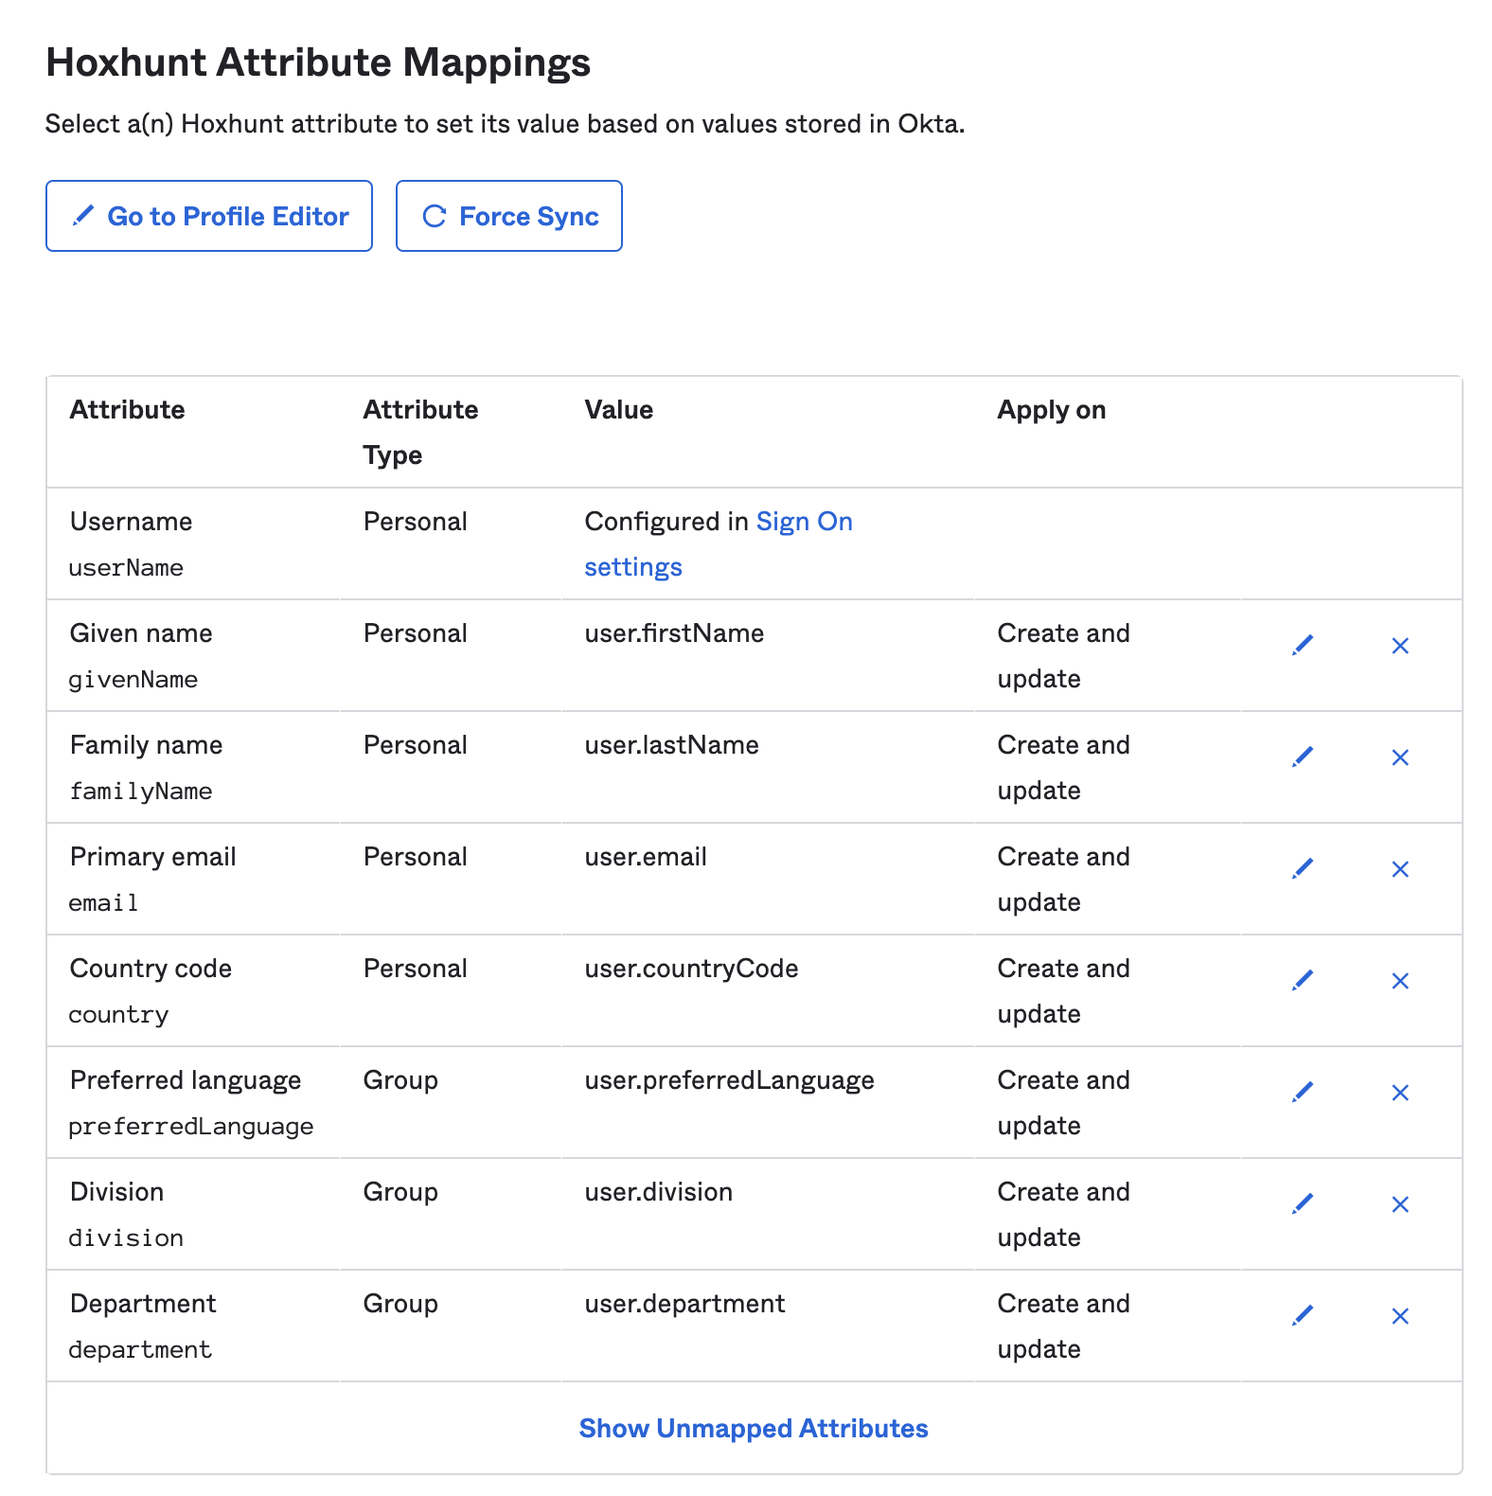Click the Apply on column header

(x=1052, y=410)
